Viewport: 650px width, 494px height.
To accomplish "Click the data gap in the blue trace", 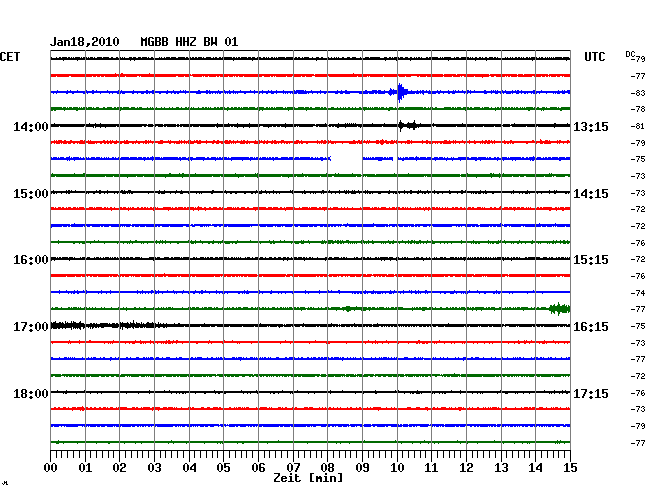I will 347,159.
